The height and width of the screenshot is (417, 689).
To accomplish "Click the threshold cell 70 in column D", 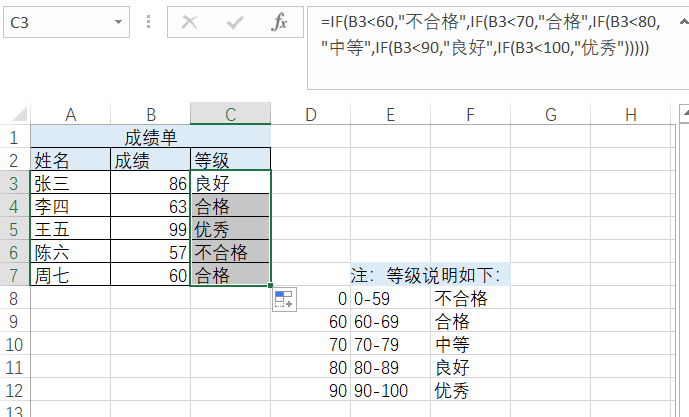I will point(311,344).
